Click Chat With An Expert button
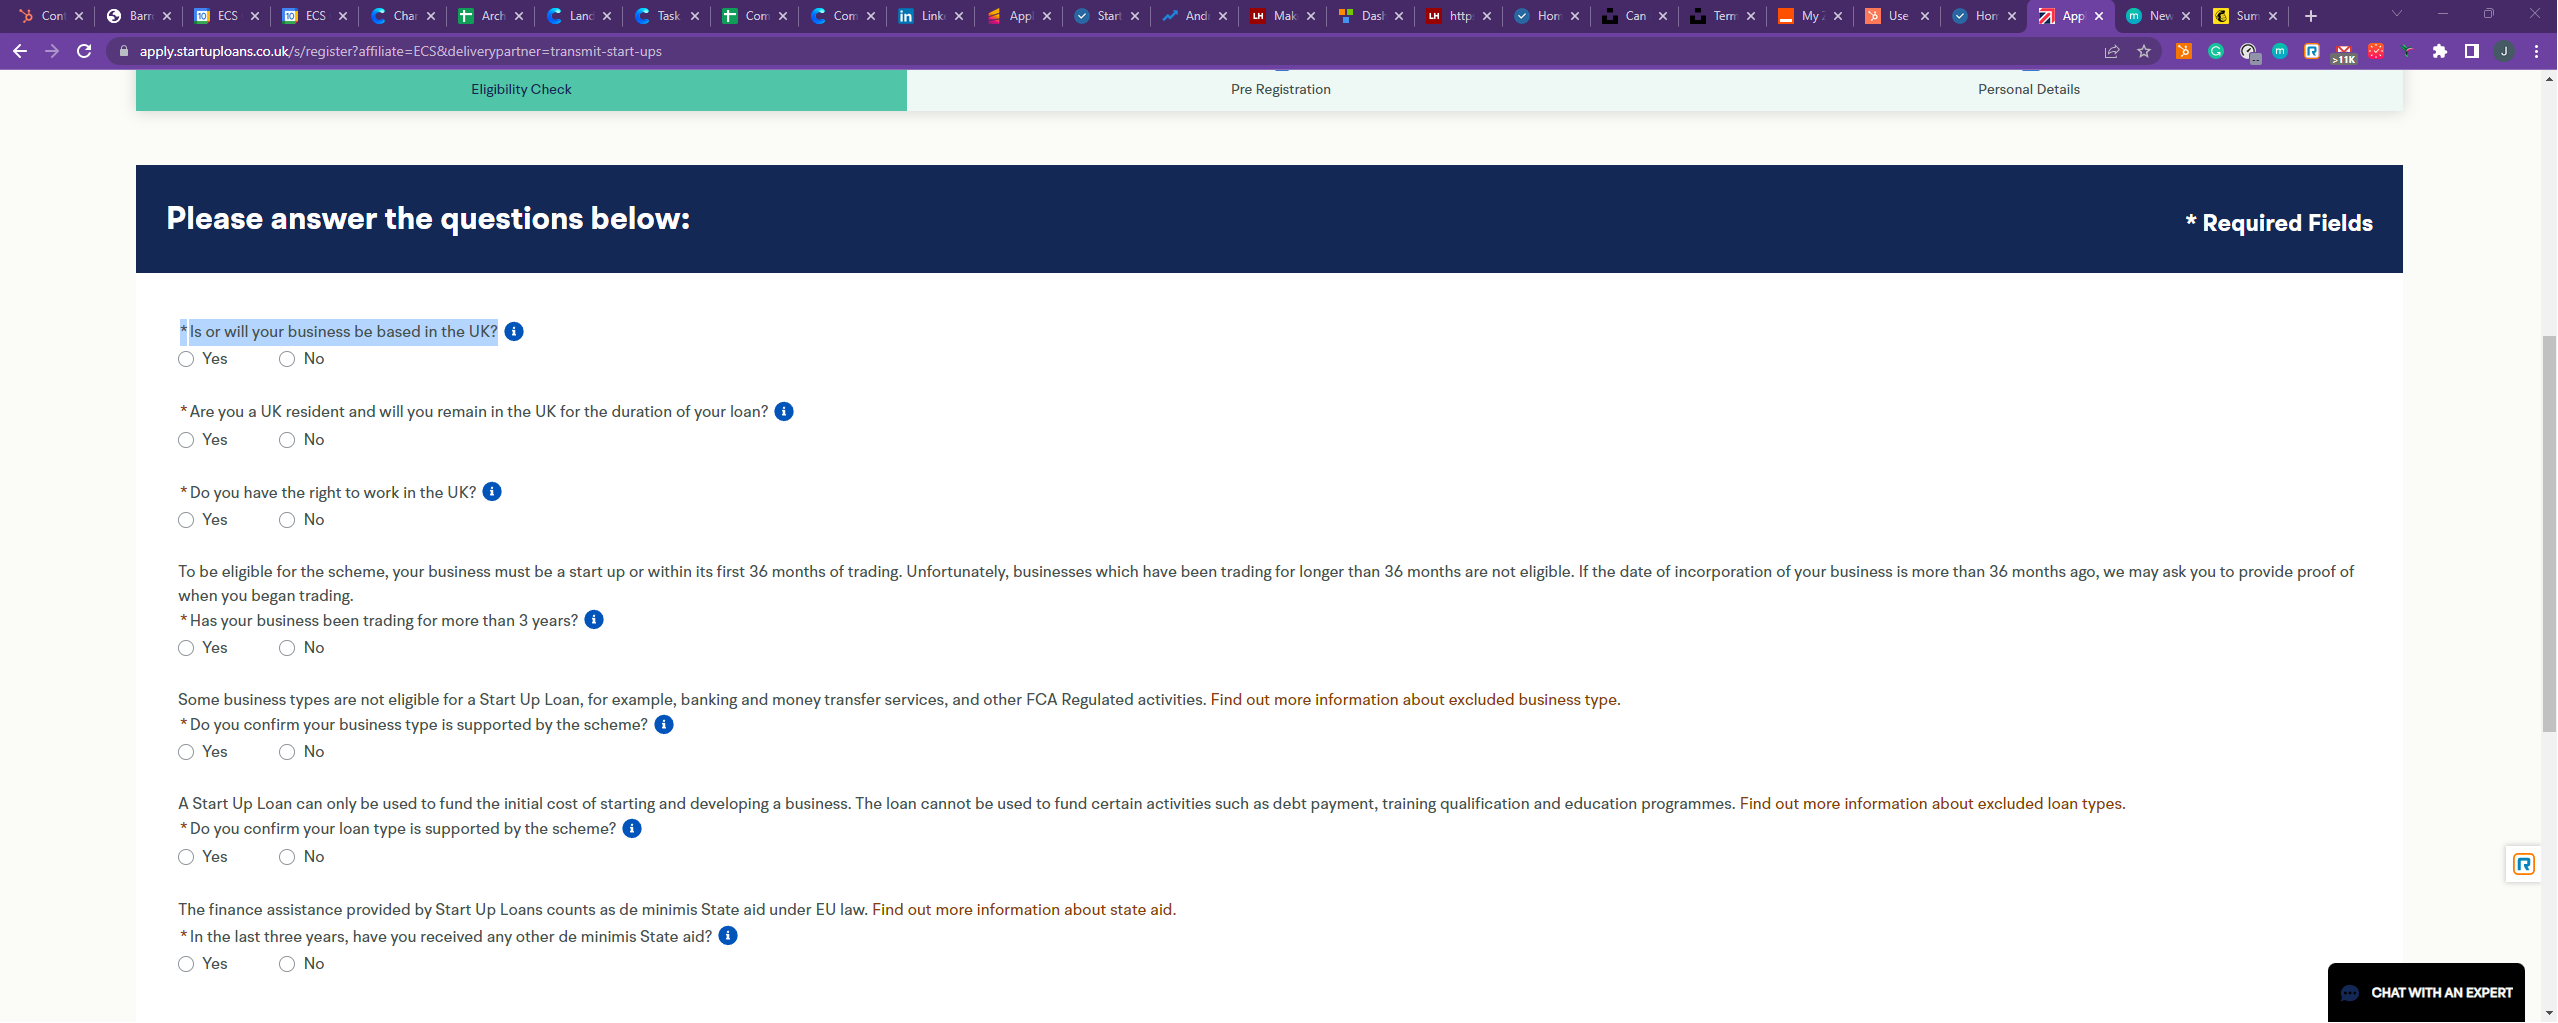 pos(2426,992)
